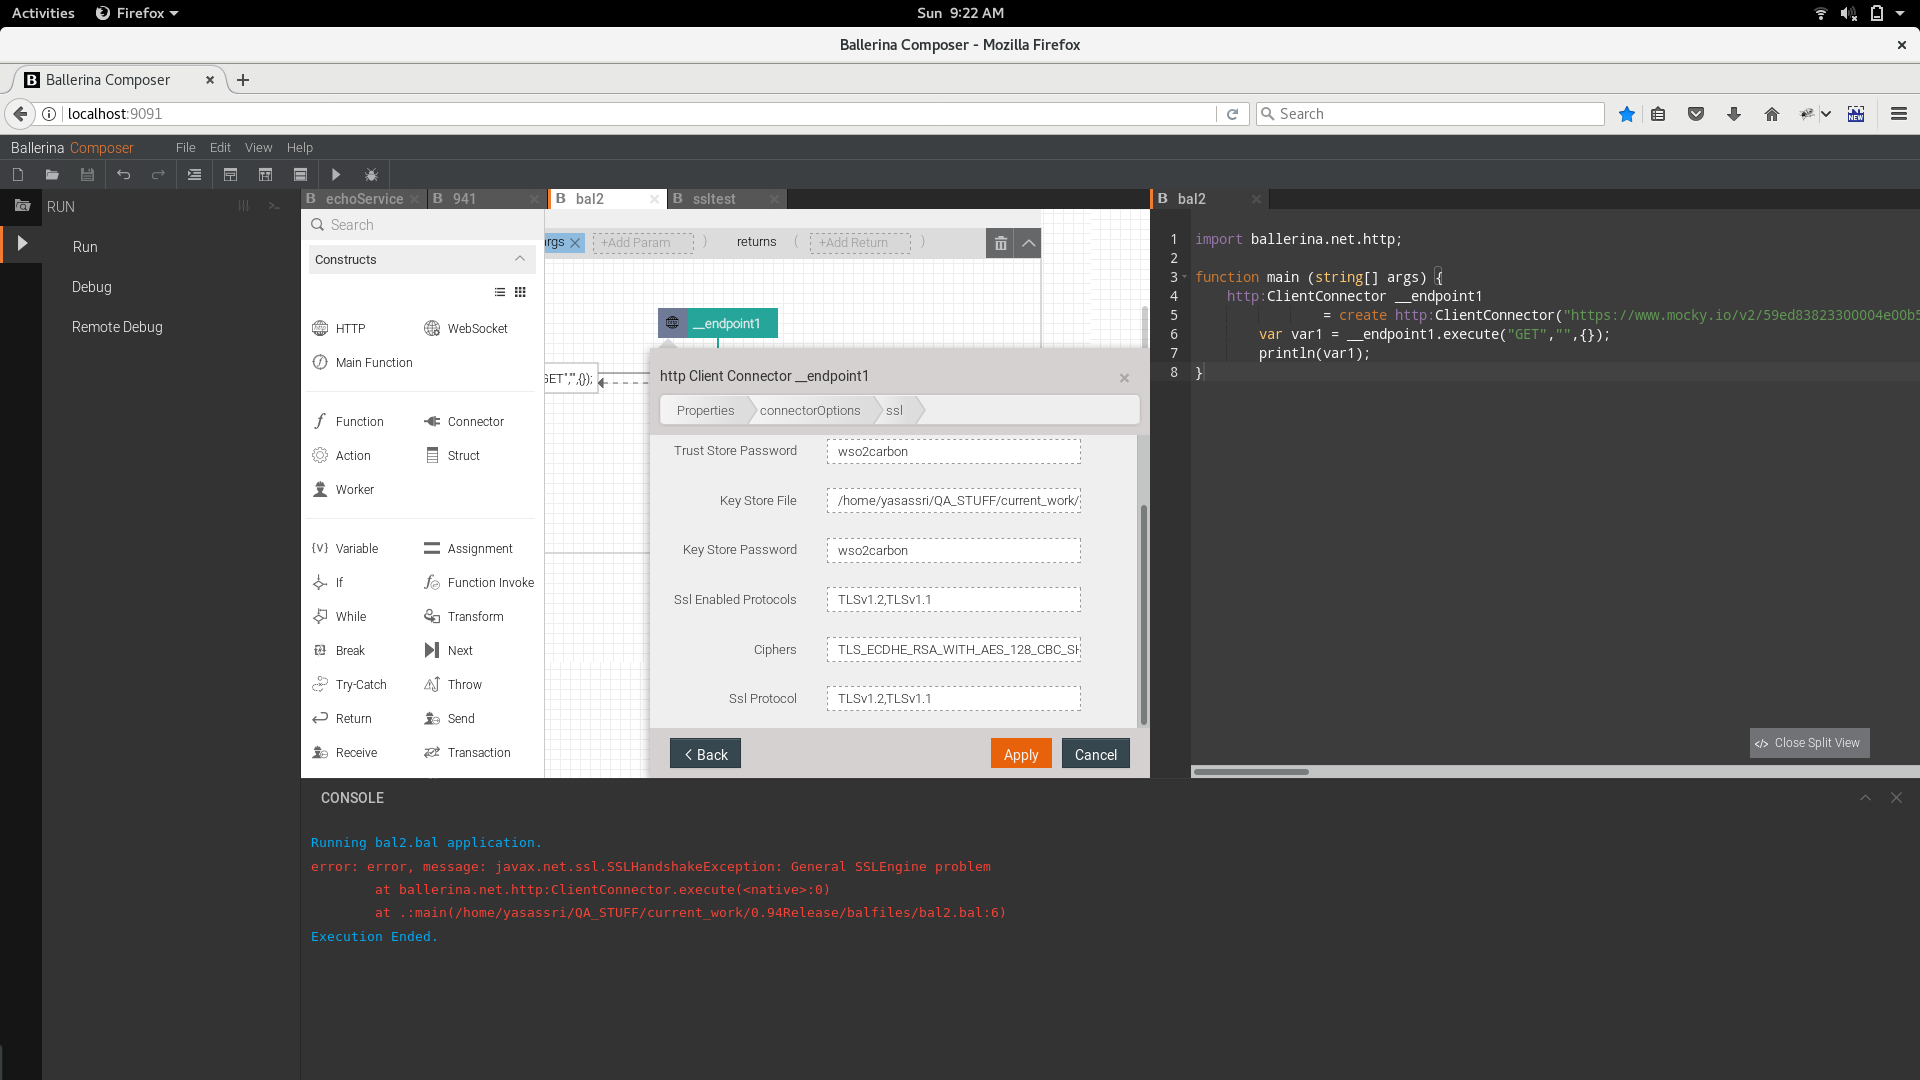Screen dimensions: 1920x1080
Task: Apply the connector properties
Action: tap(1021, 754)
